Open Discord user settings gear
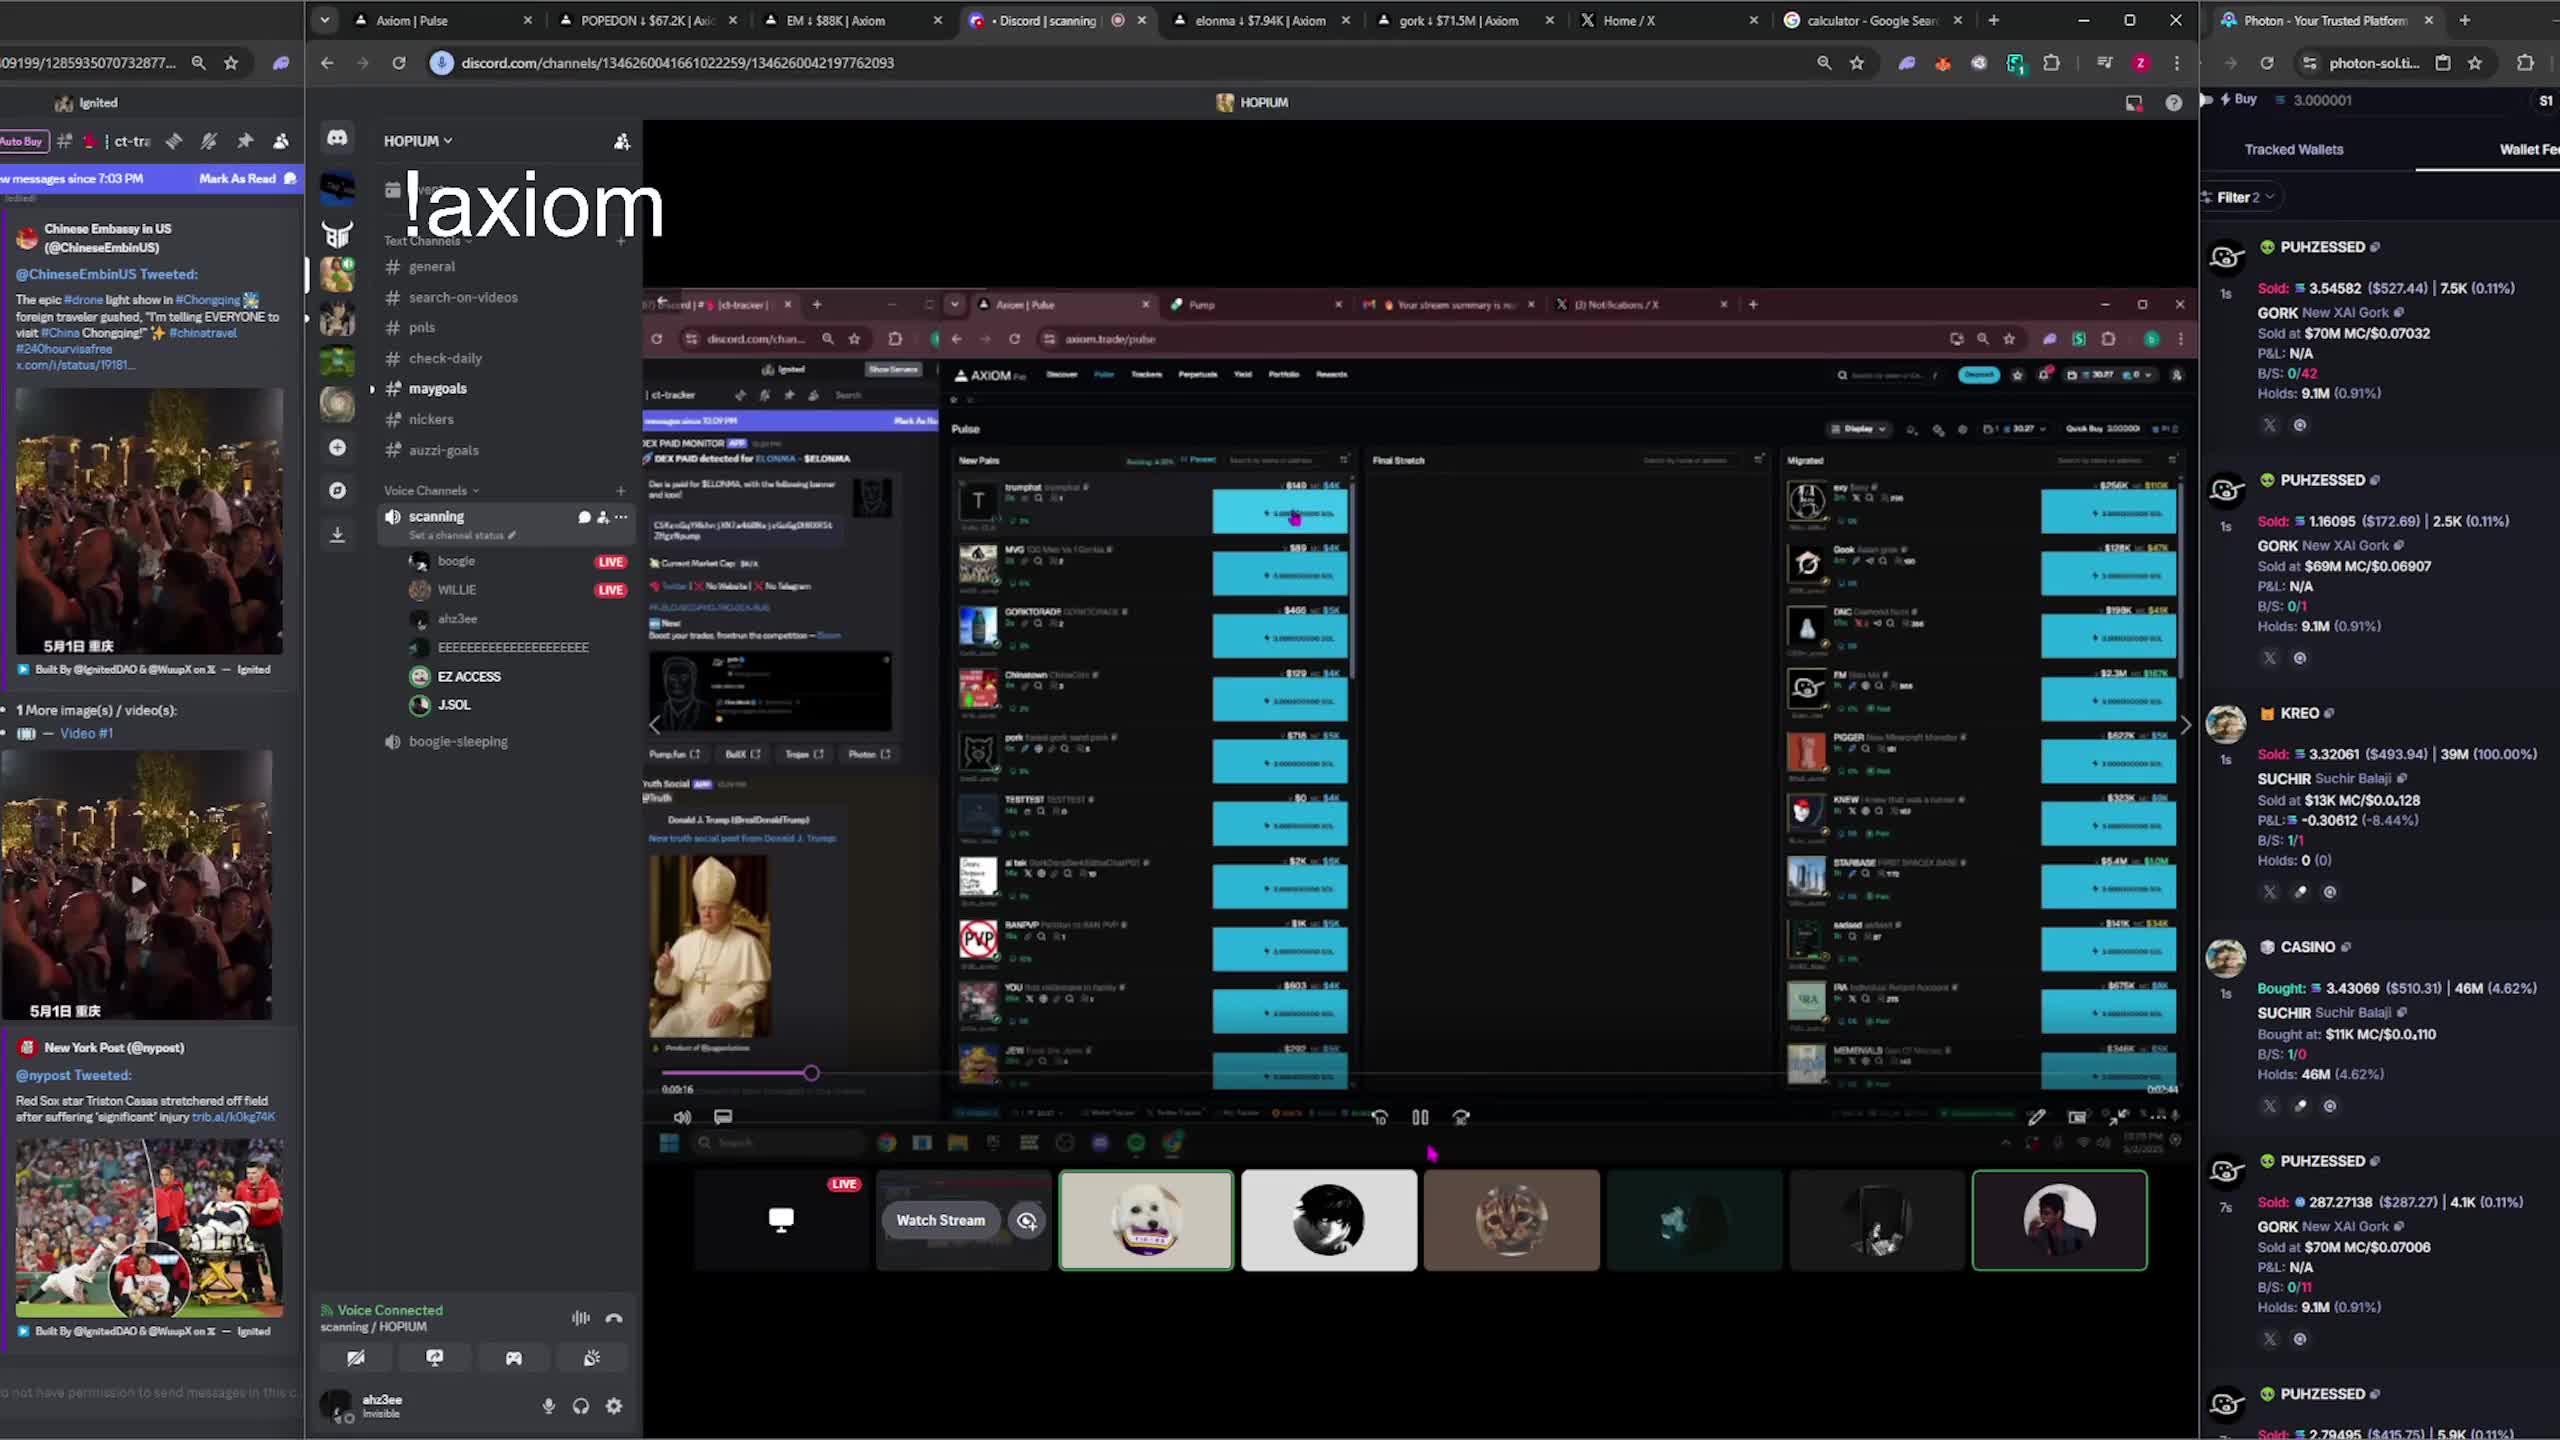The width and height of the screenshot is (2560, 1440). click(x=614, y=1406)
